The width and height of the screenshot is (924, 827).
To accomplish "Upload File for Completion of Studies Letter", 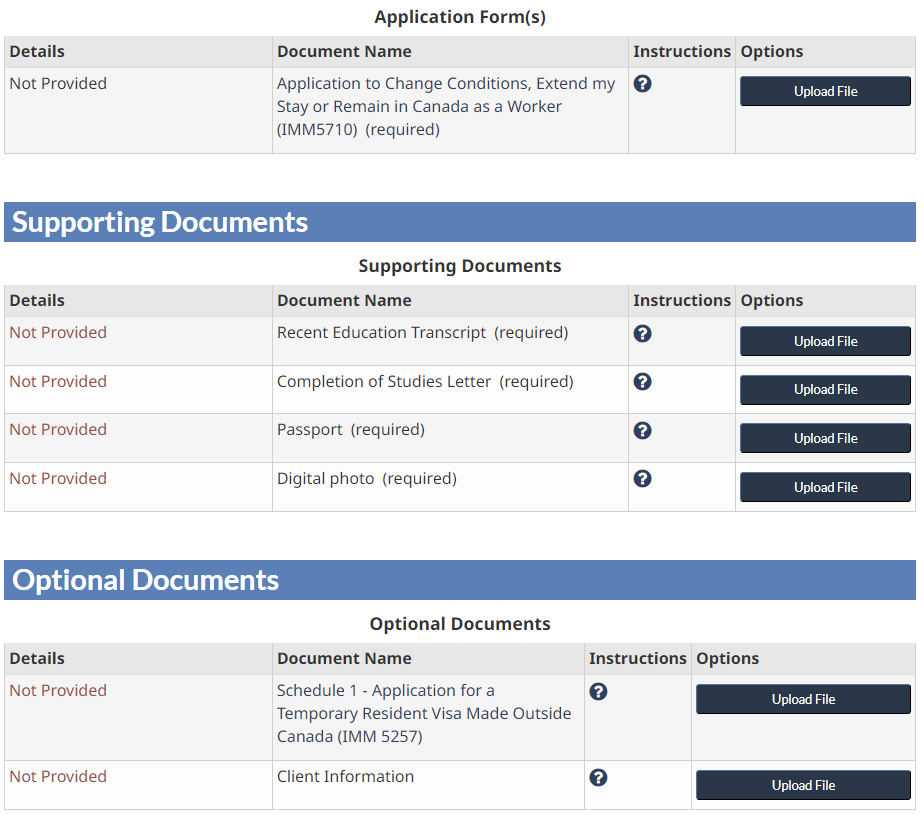I will [x=825, y=390].
